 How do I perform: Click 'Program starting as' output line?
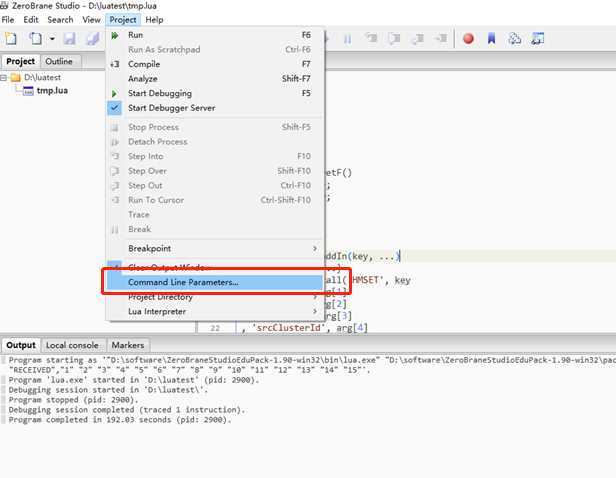tap(312, 360)
